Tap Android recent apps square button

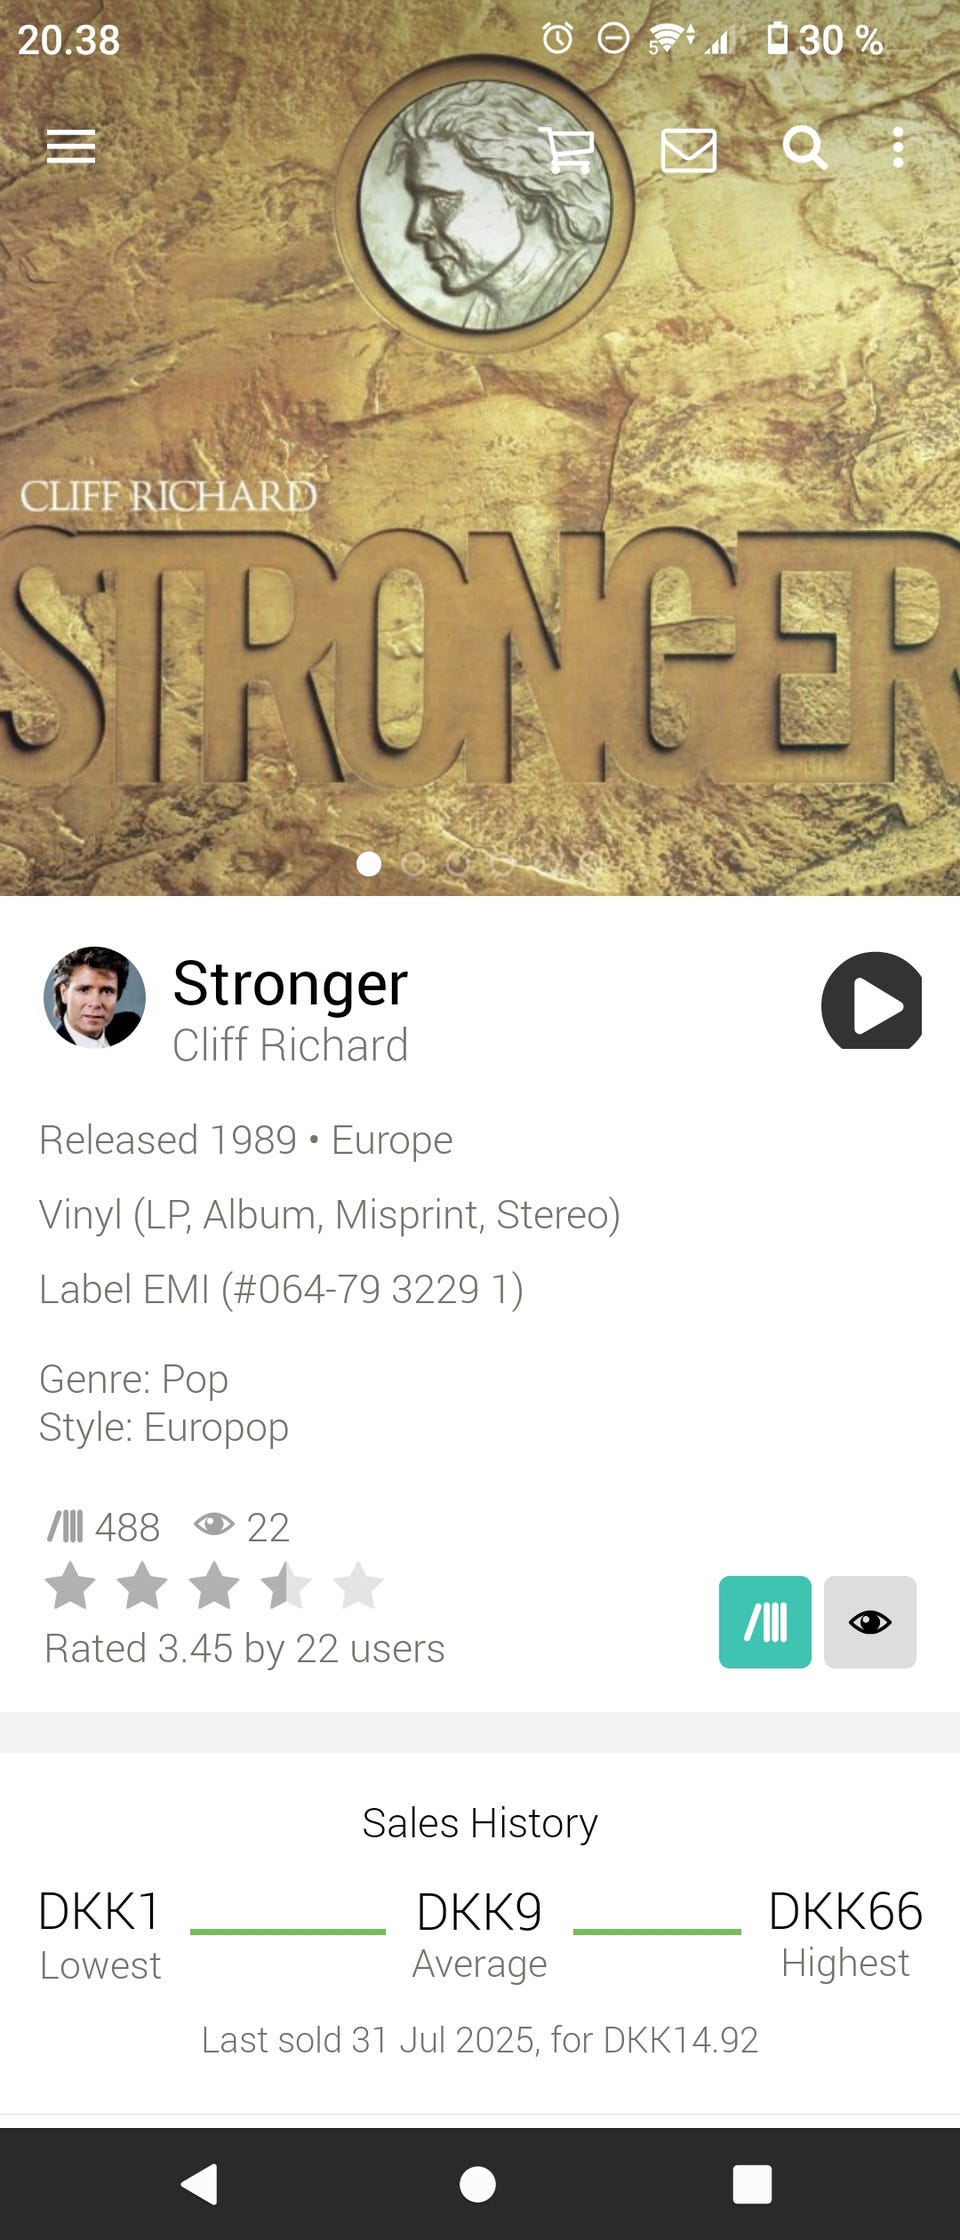752,2184
